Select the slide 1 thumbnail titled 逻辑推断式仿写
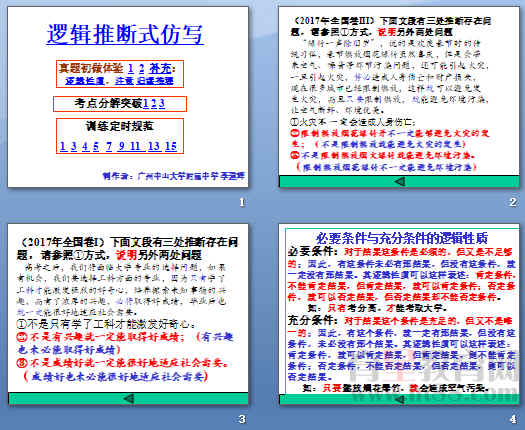The width and height of the screenshot is (525, 430). pyautogui.click(x=128, y=97)
